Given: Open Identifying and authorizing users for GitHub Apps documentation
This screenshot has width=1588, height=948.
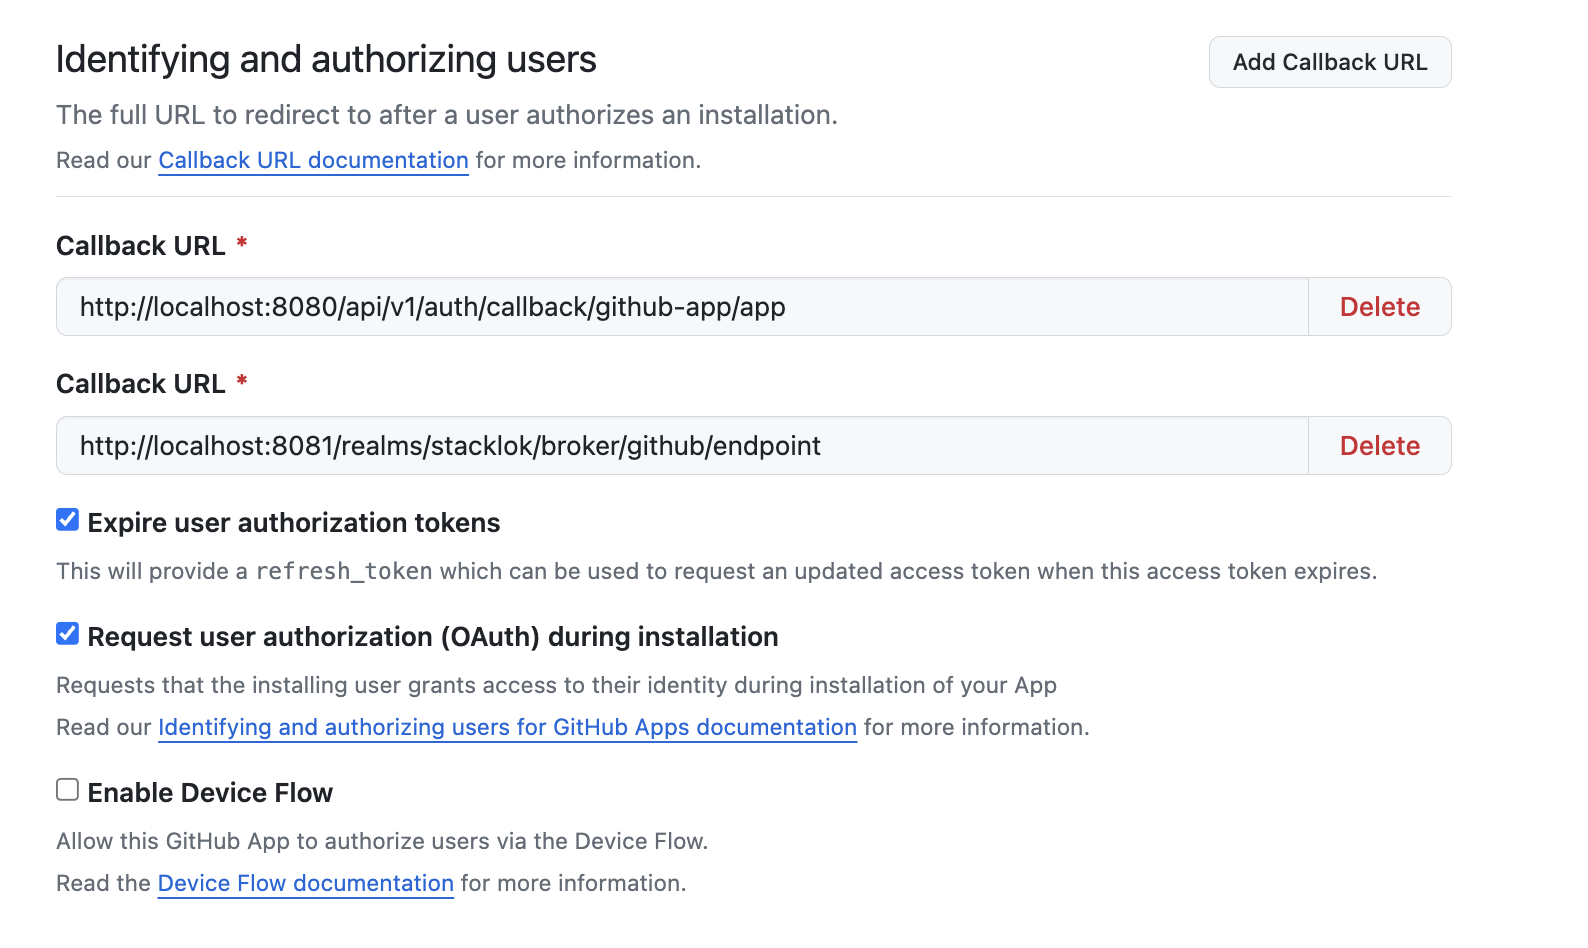Looking at the screenshot, I should (507, 727).
